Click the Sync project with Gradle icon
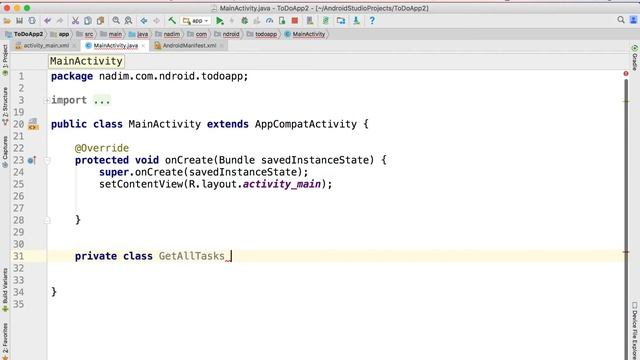Viewport: 640px width, 360px height. click(x=326, y=21)
